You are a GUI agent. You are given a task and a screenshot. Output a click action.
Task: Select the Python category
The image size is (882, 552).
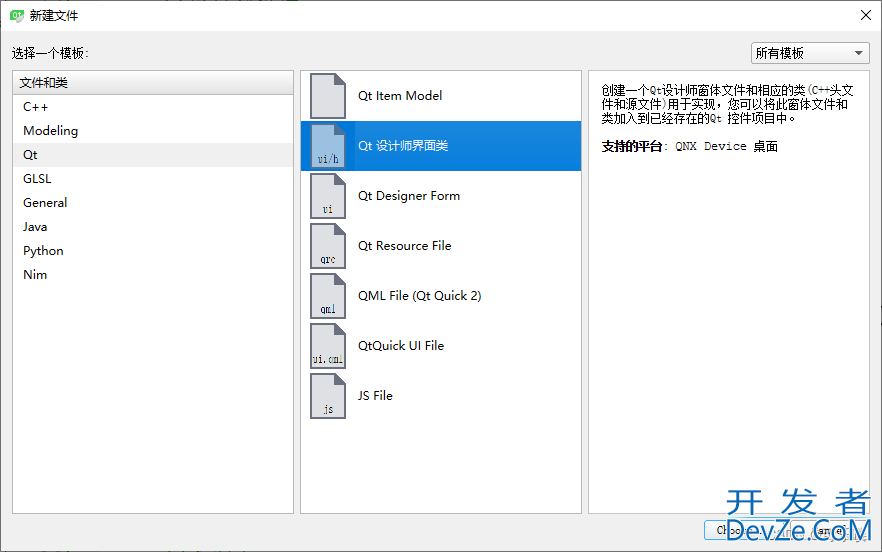pyautogui.click(x=152, y=251)
